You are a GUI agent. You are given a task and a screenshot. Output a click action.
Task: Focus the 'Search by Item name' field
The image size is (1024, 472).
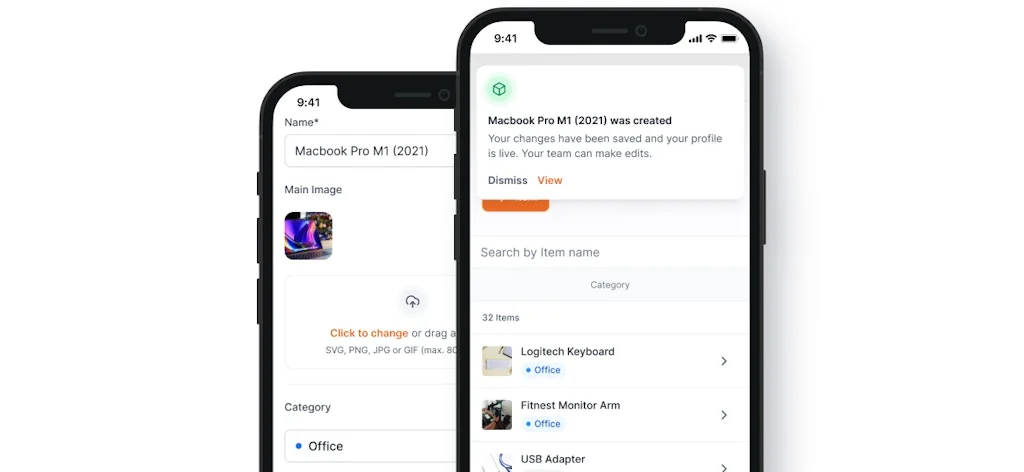click(610, 252)
